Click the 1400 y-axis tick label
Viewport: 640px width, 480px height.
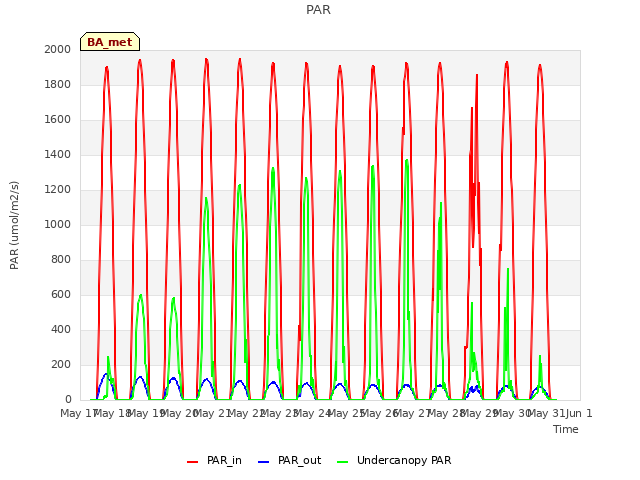coord(58,154)
